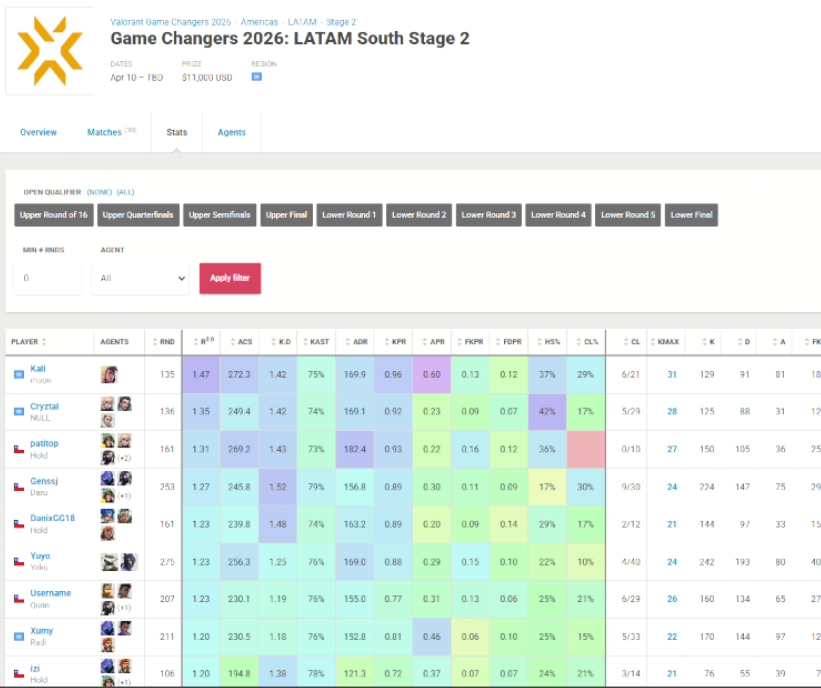
Task: Click Chile flag beside Yuyo
Action: click(19, 562)
